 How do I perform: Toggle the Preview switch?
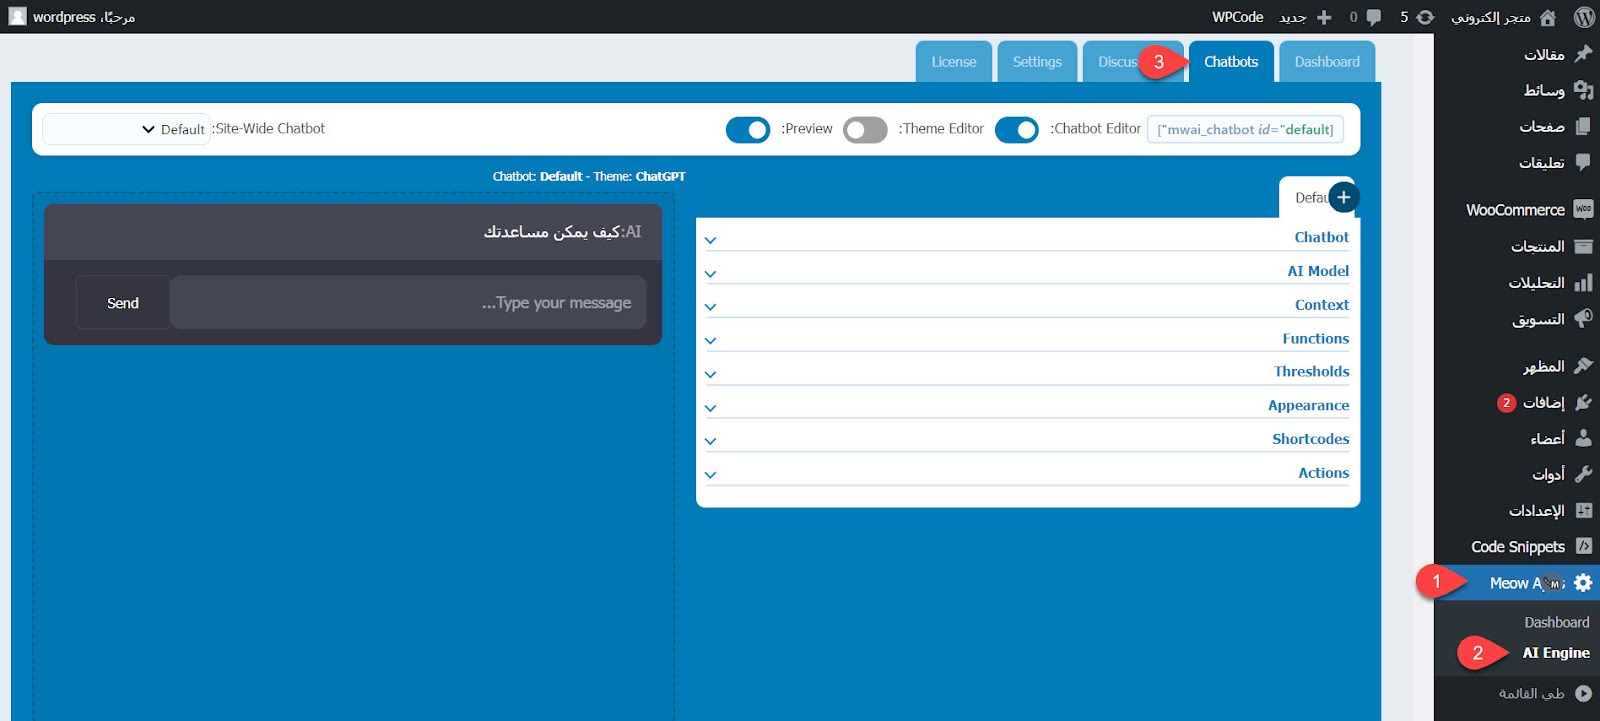pyautogui.click(x=747, y=130)
